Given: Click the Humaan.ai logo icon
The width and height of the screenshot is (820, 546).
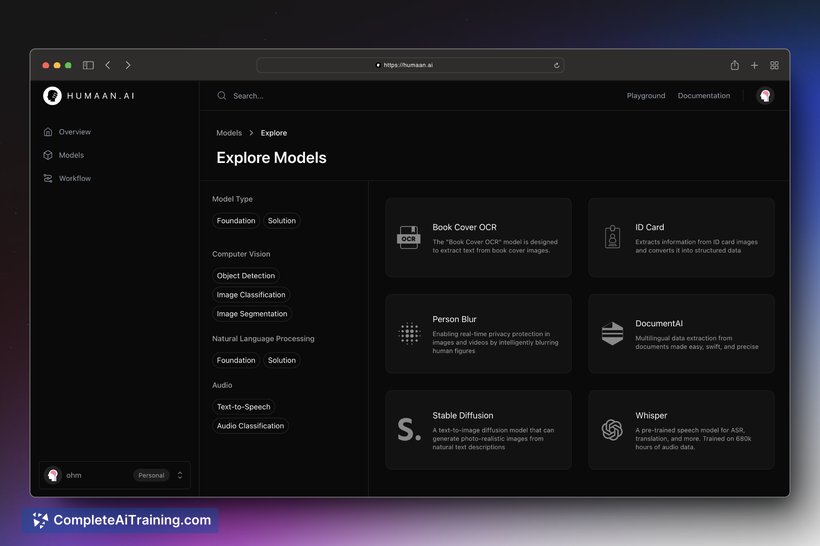Looking at the screenshot, I should tap(52, 96).
